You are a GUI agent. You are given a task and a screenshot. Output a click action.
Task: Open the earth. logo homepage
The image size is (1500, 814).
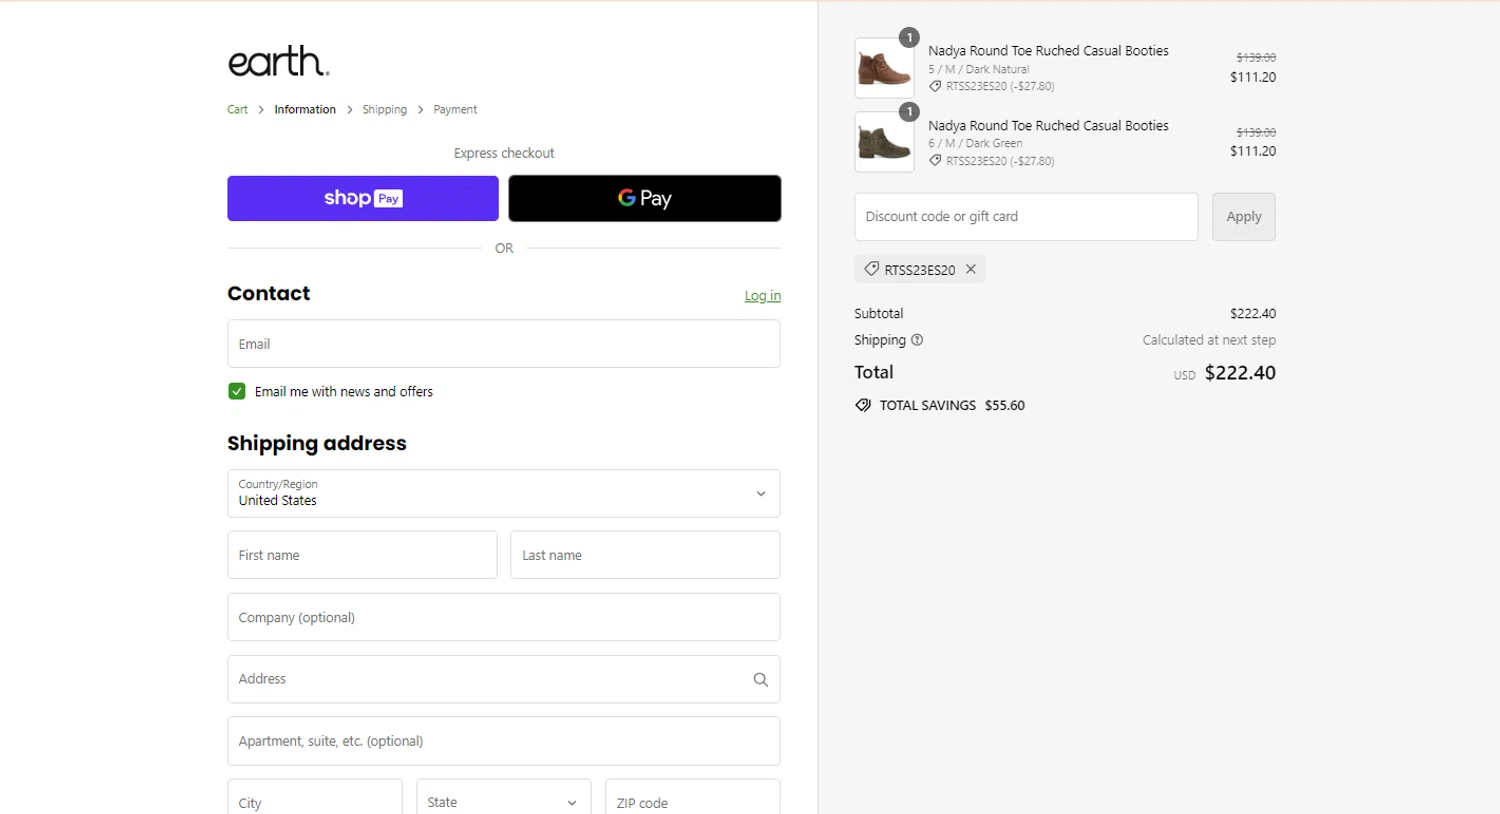click(279, 61)
